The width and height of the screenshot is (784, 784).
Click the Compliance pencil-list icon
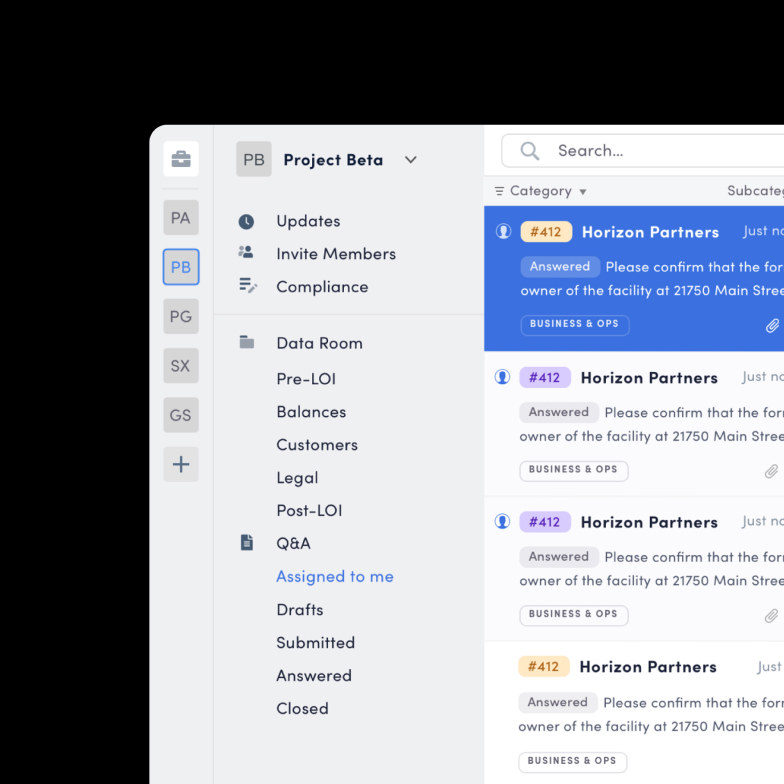click(248, 286)
